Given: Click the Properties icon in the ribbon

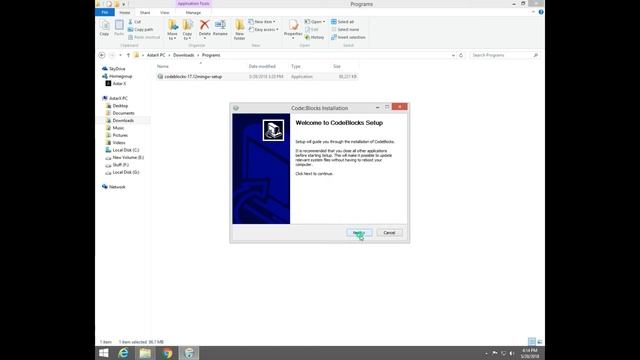Looking at the screenshot, I should (293, 29).
